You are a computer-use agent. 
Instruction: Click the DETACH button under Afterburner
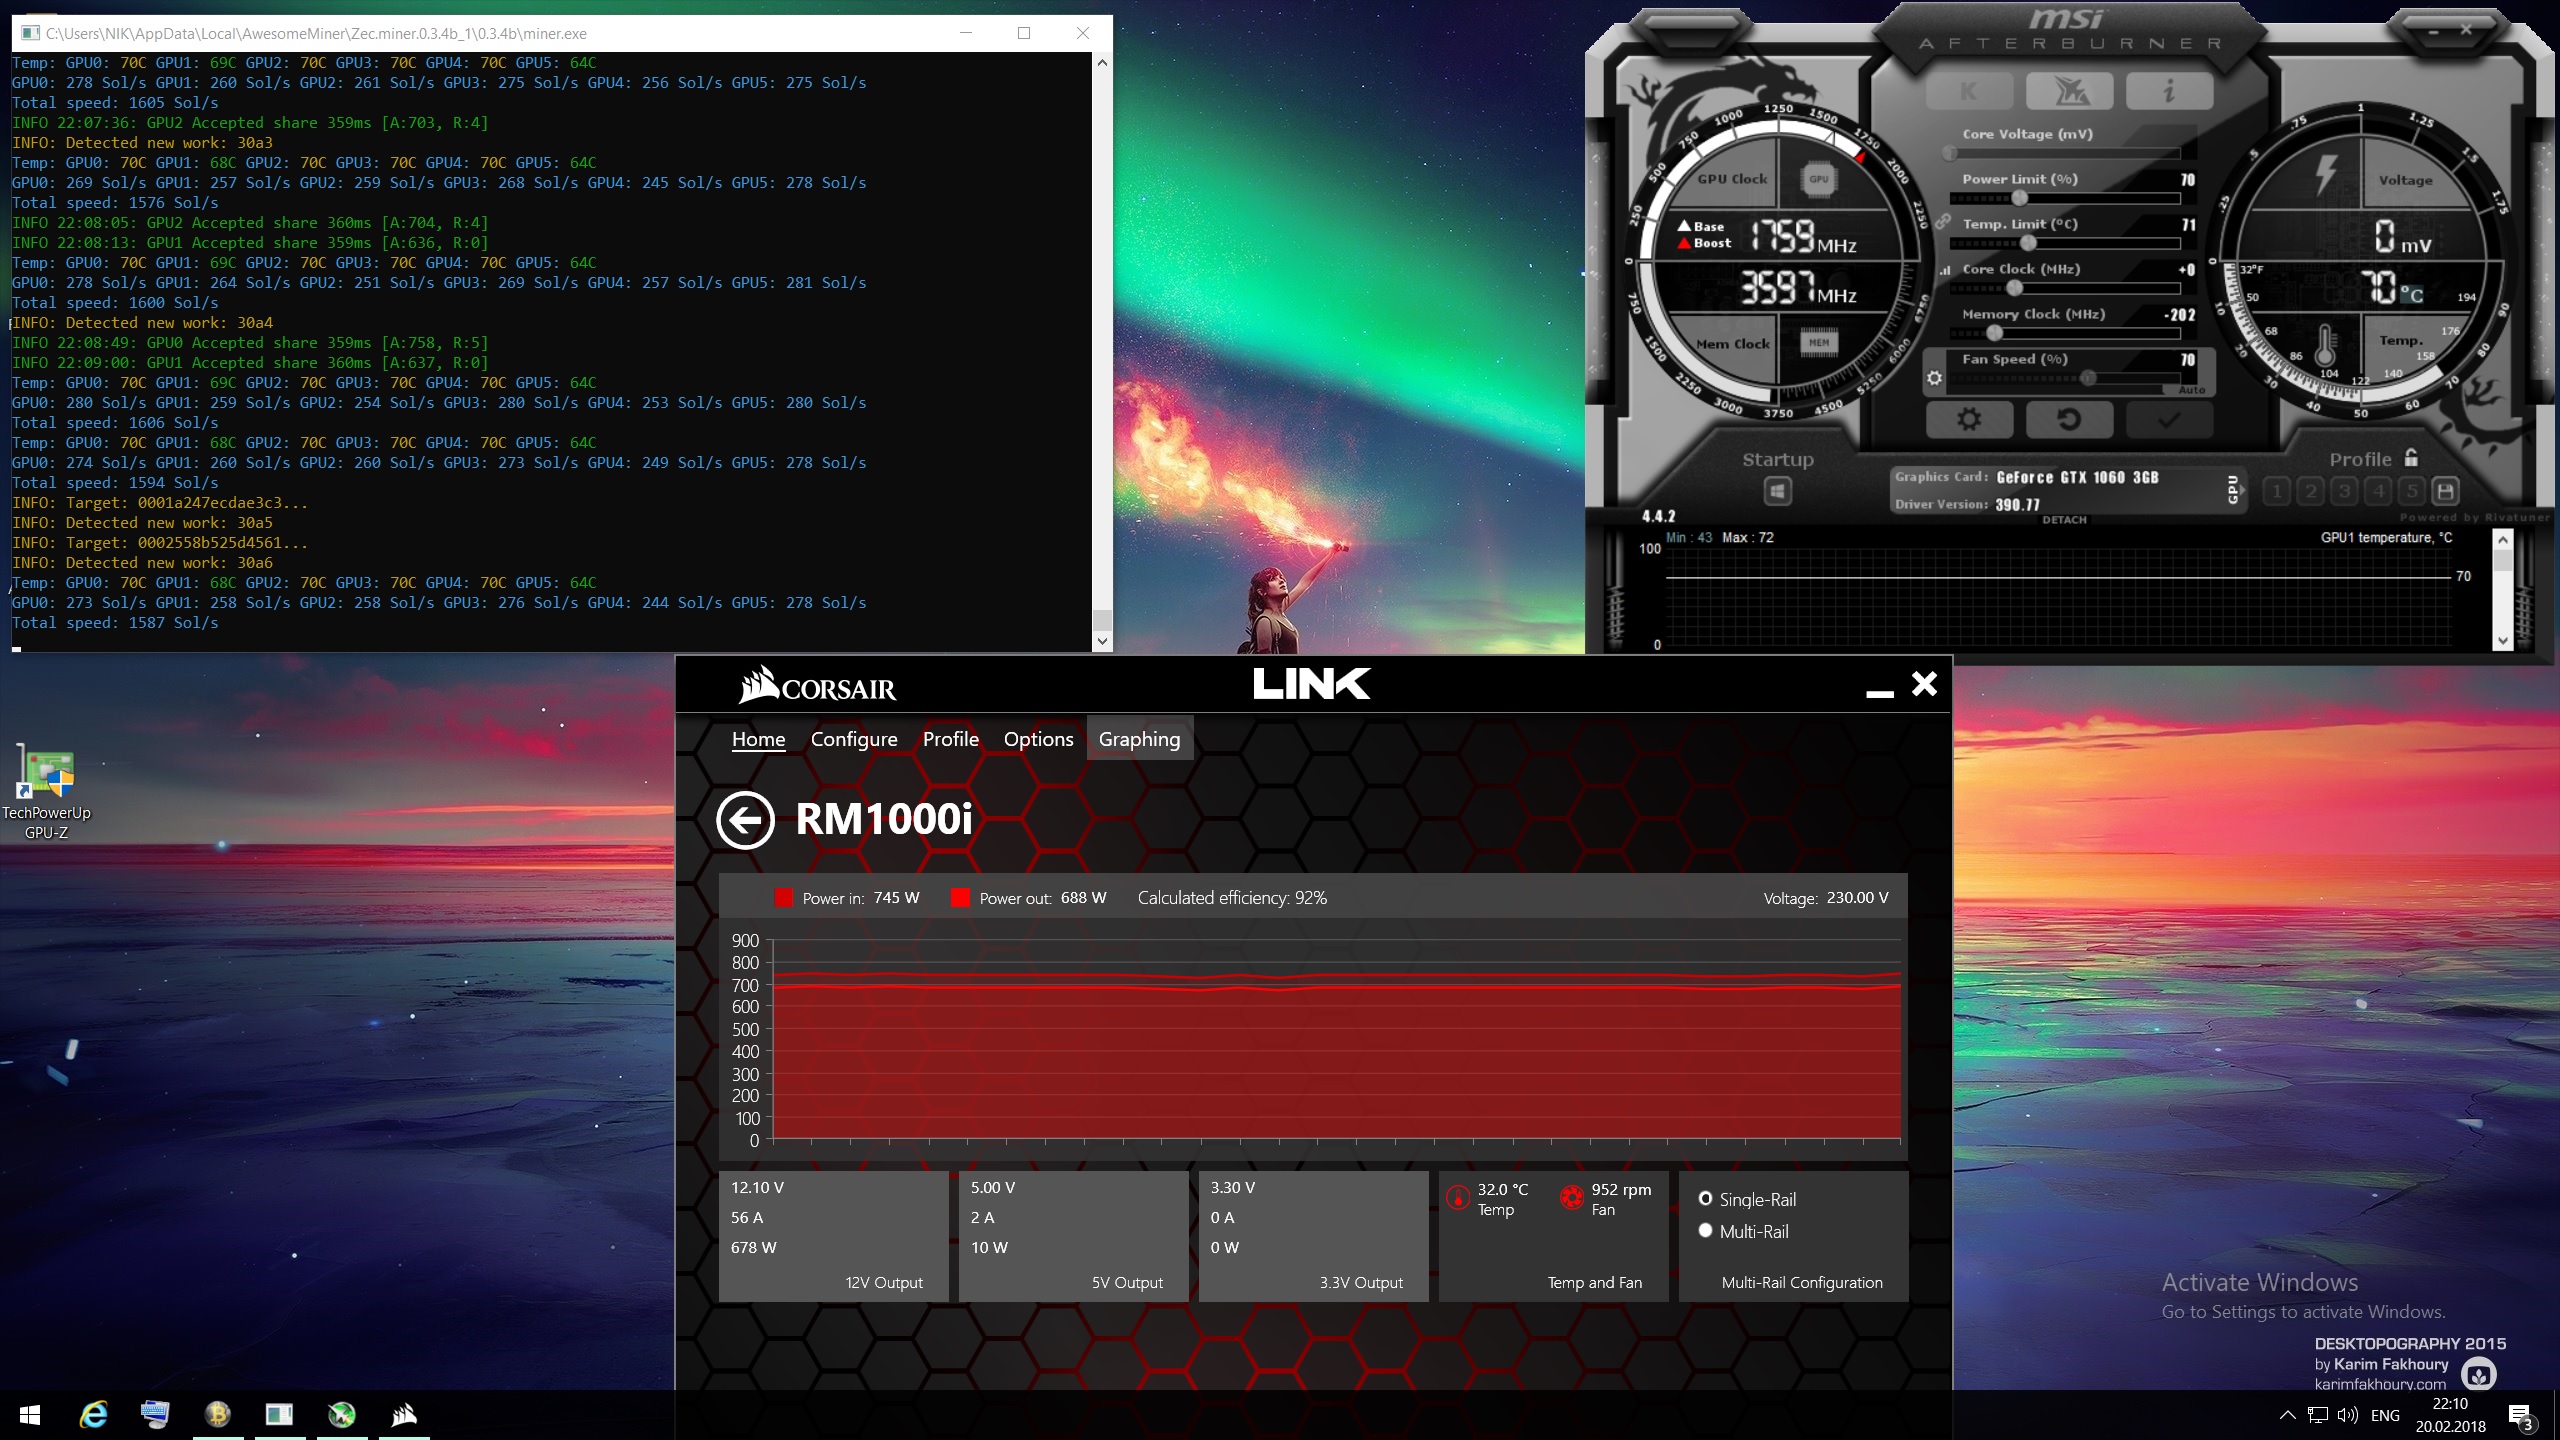click(2064, 520)
